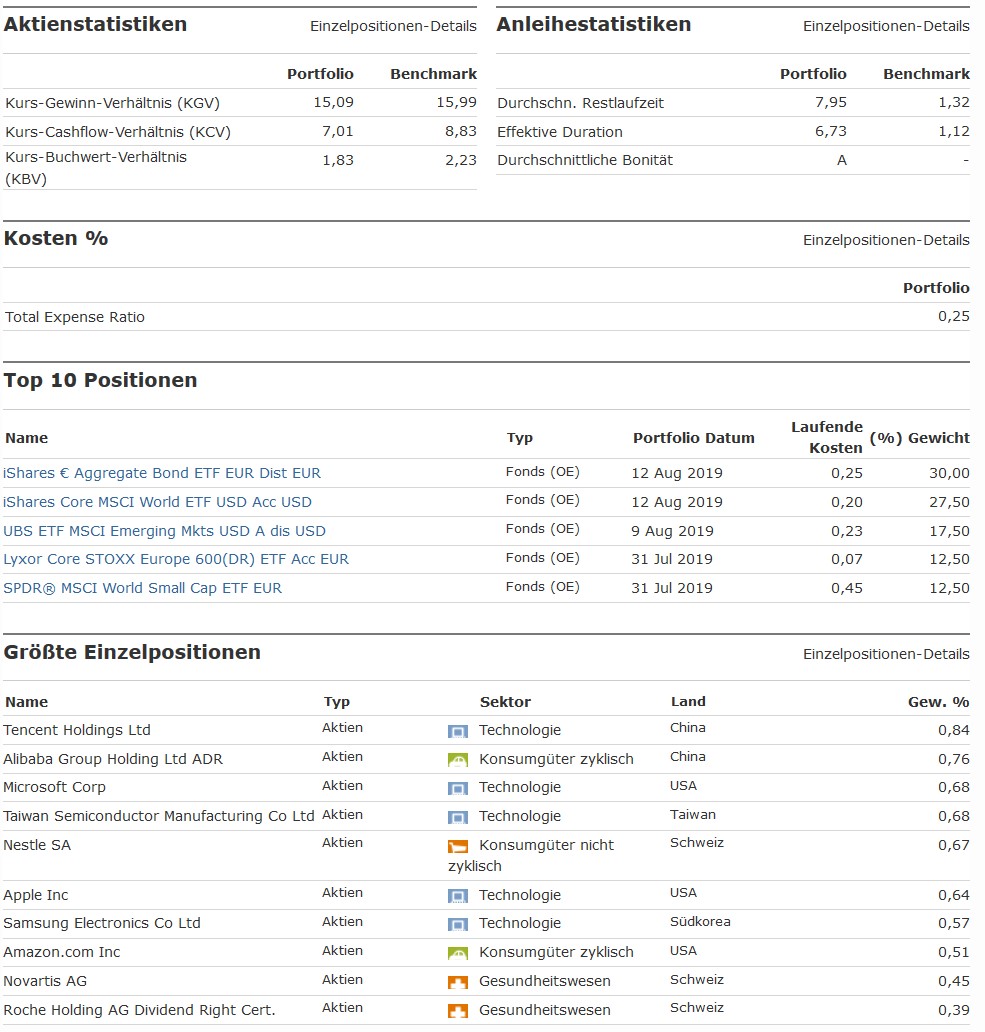Click Durchschn. Restlaufzeit label
The width and height of the screenshot is (985, 1032).
(580, 103)
